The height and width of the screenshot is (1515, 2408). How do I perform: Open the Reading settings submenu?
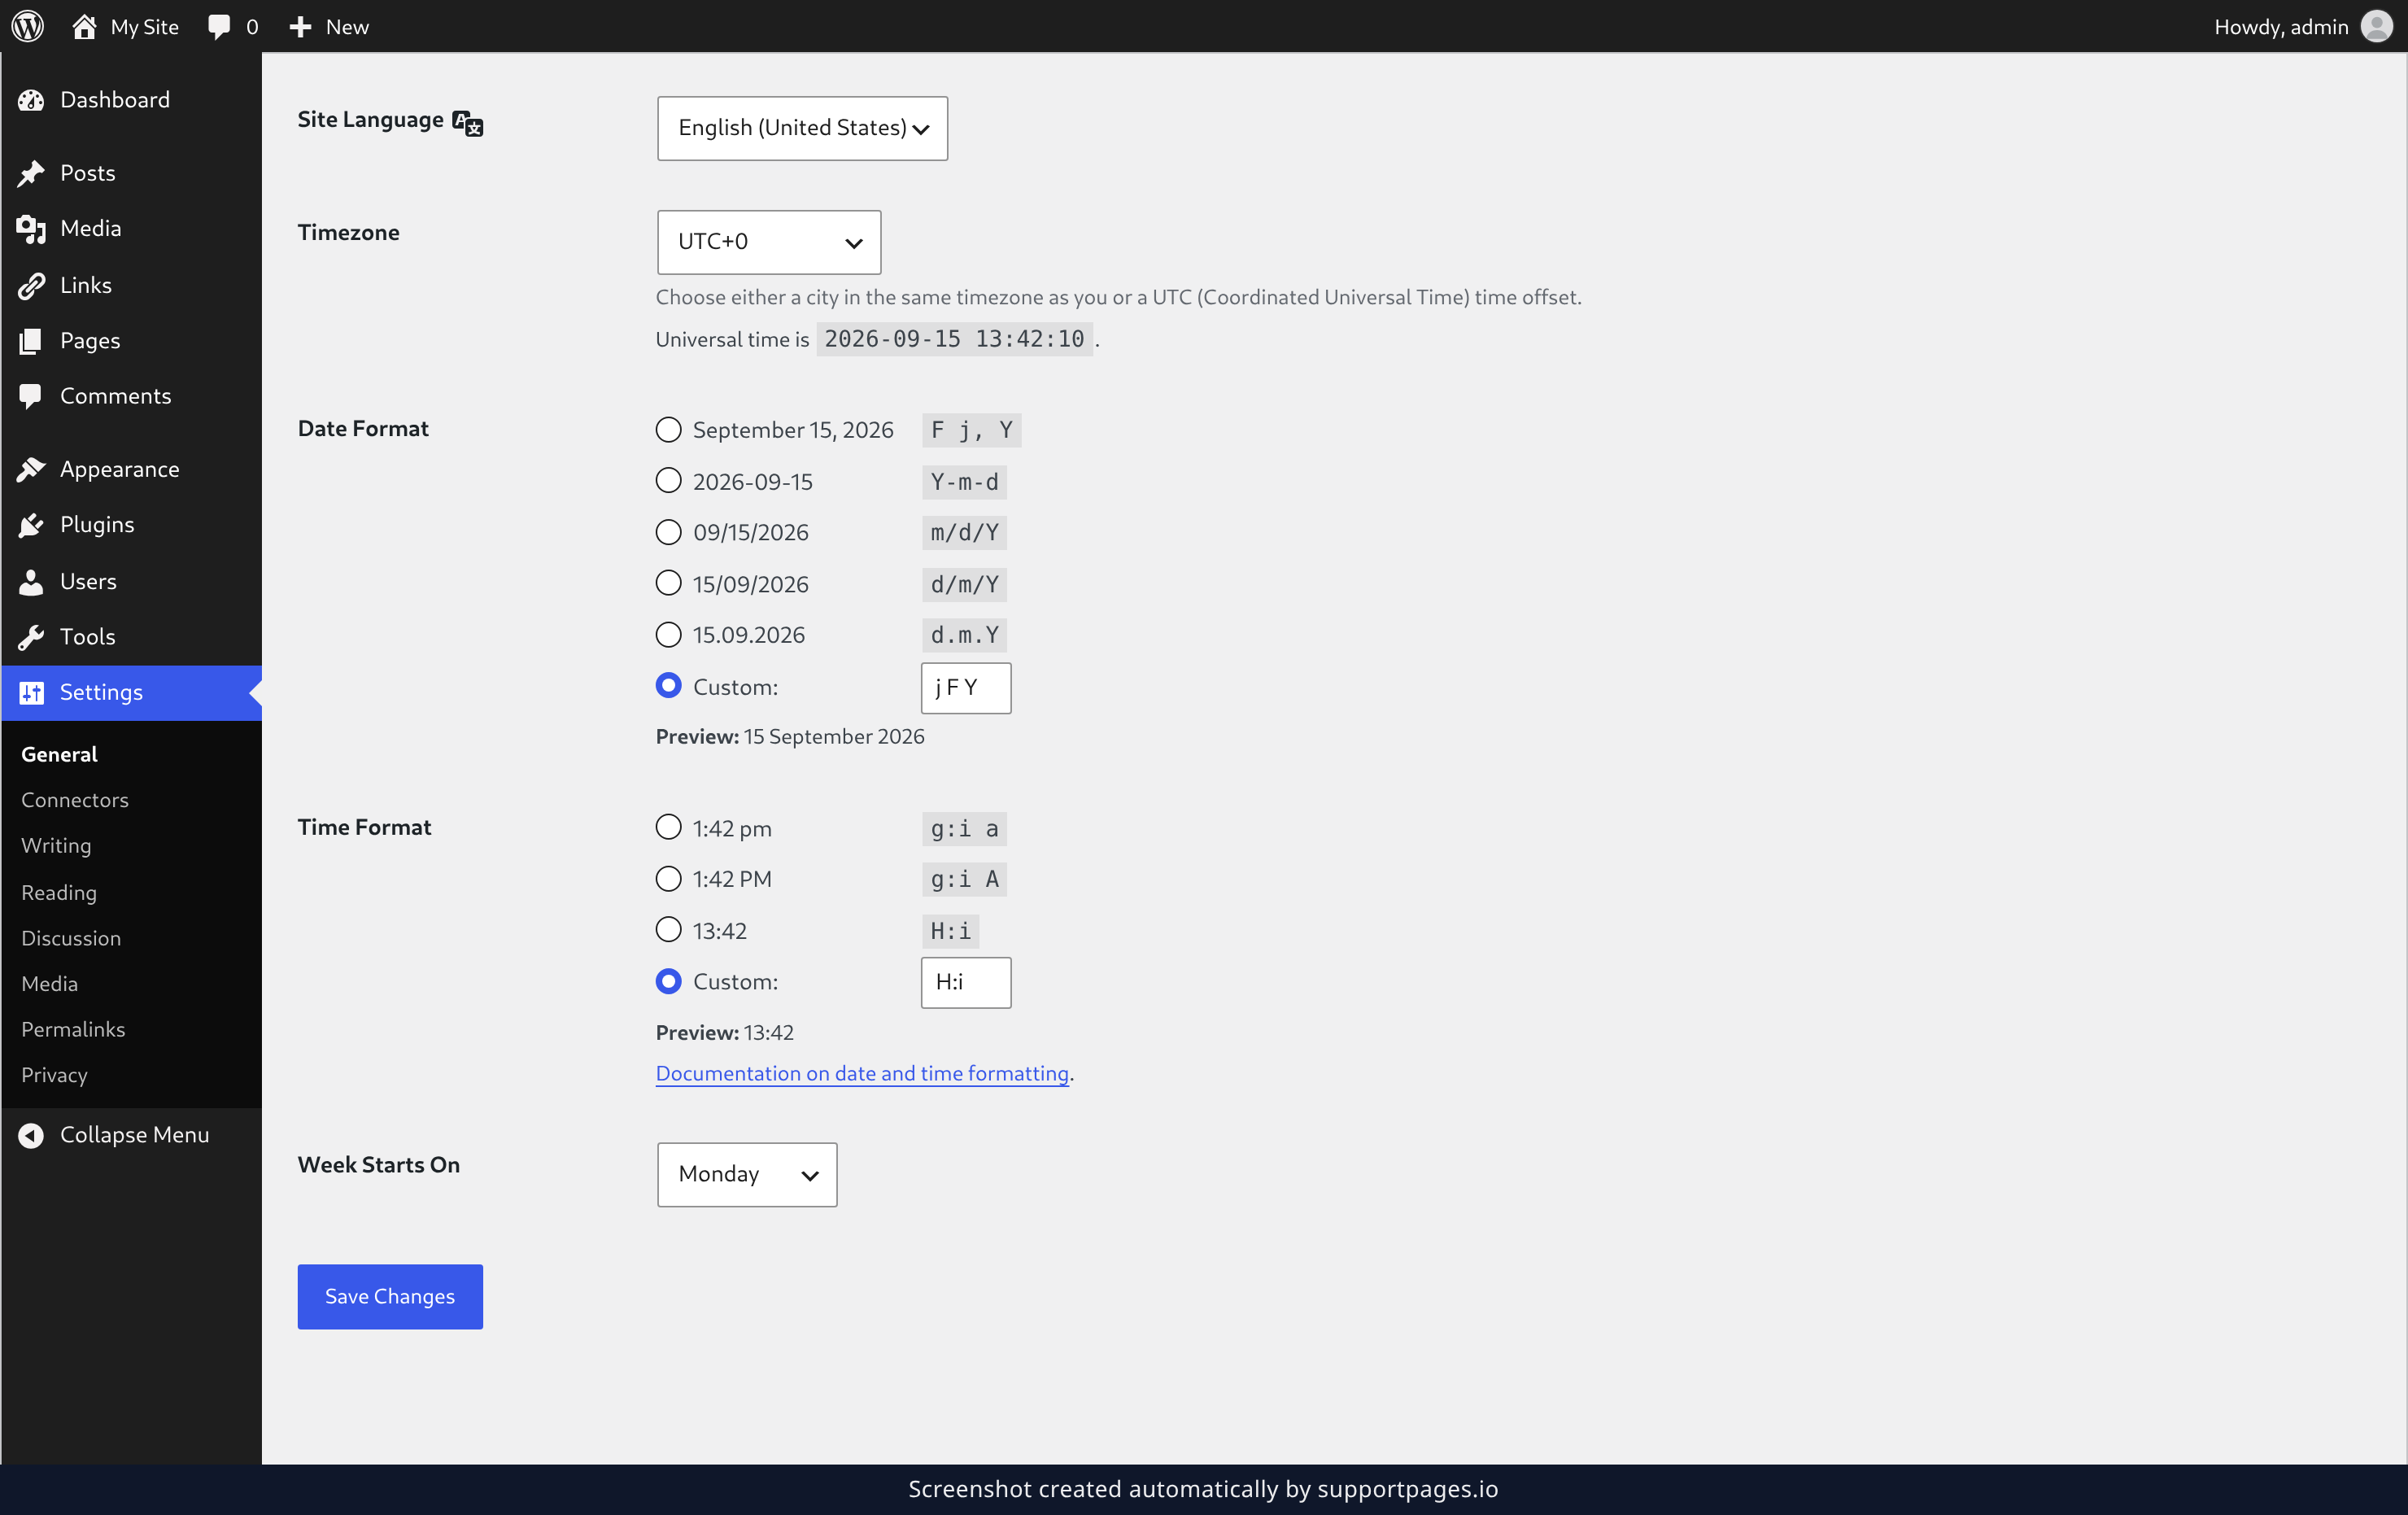tap(59, 892)
